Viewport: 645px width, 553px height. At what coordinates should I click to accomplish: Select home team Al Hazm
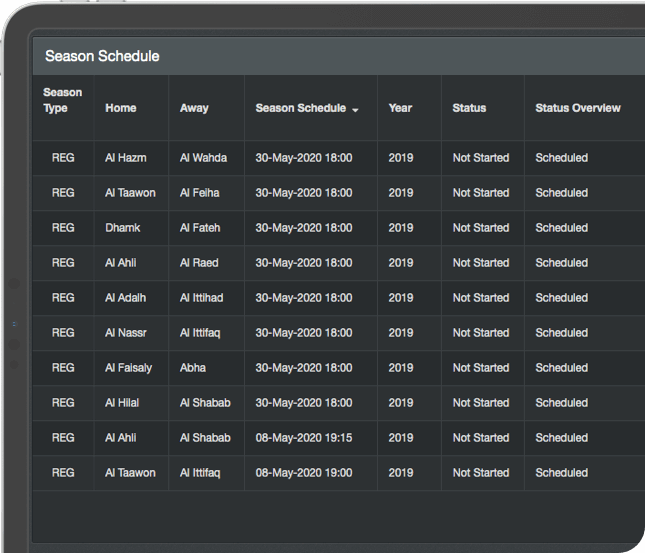[125, 158]
